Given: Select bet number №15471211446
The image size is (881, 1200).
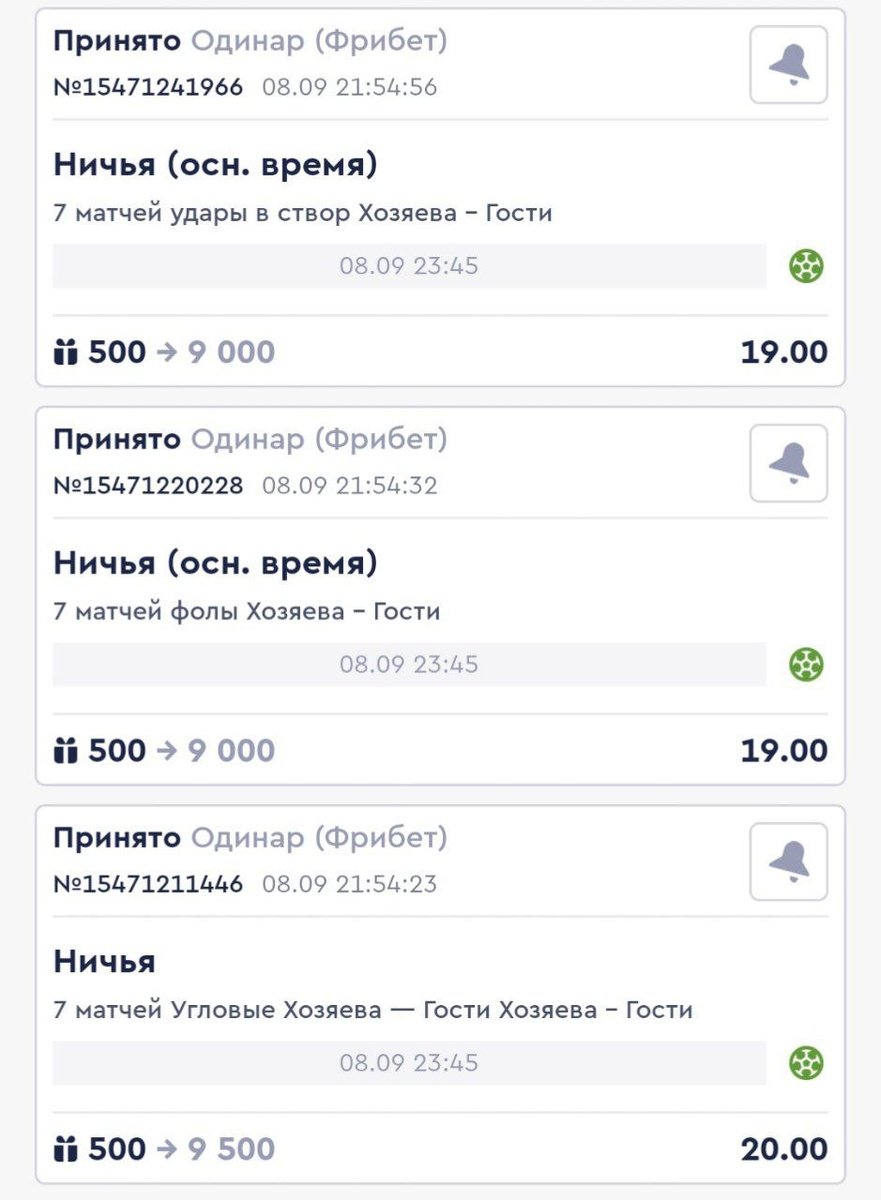Looking at the screenshot, I should click(148, 884).
